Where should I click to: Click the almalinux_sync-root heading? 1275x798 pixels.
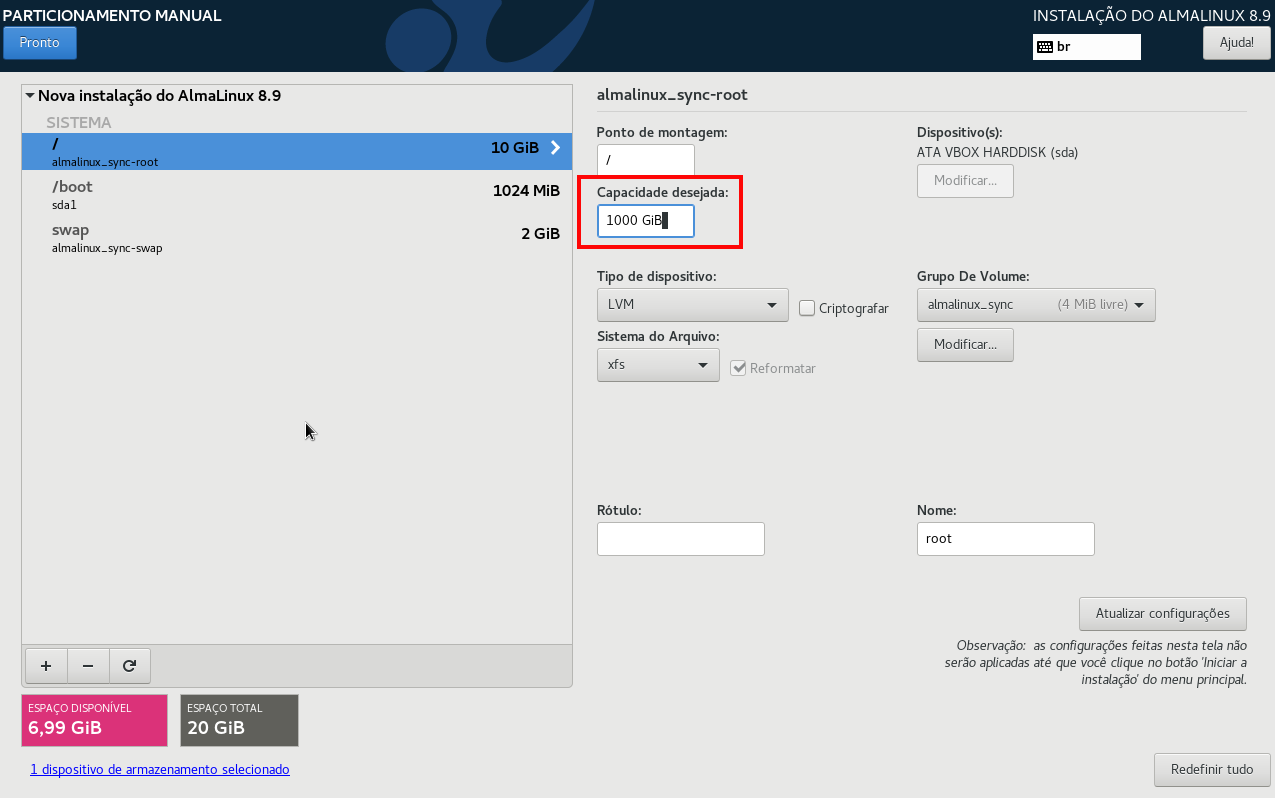coord(672,95)
